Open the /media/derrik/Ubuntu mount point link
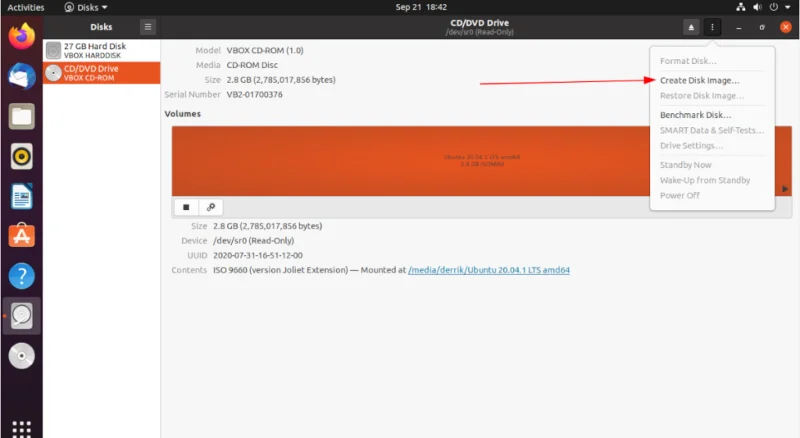Viewport: 800px width, 438px height. pos(489,270)
